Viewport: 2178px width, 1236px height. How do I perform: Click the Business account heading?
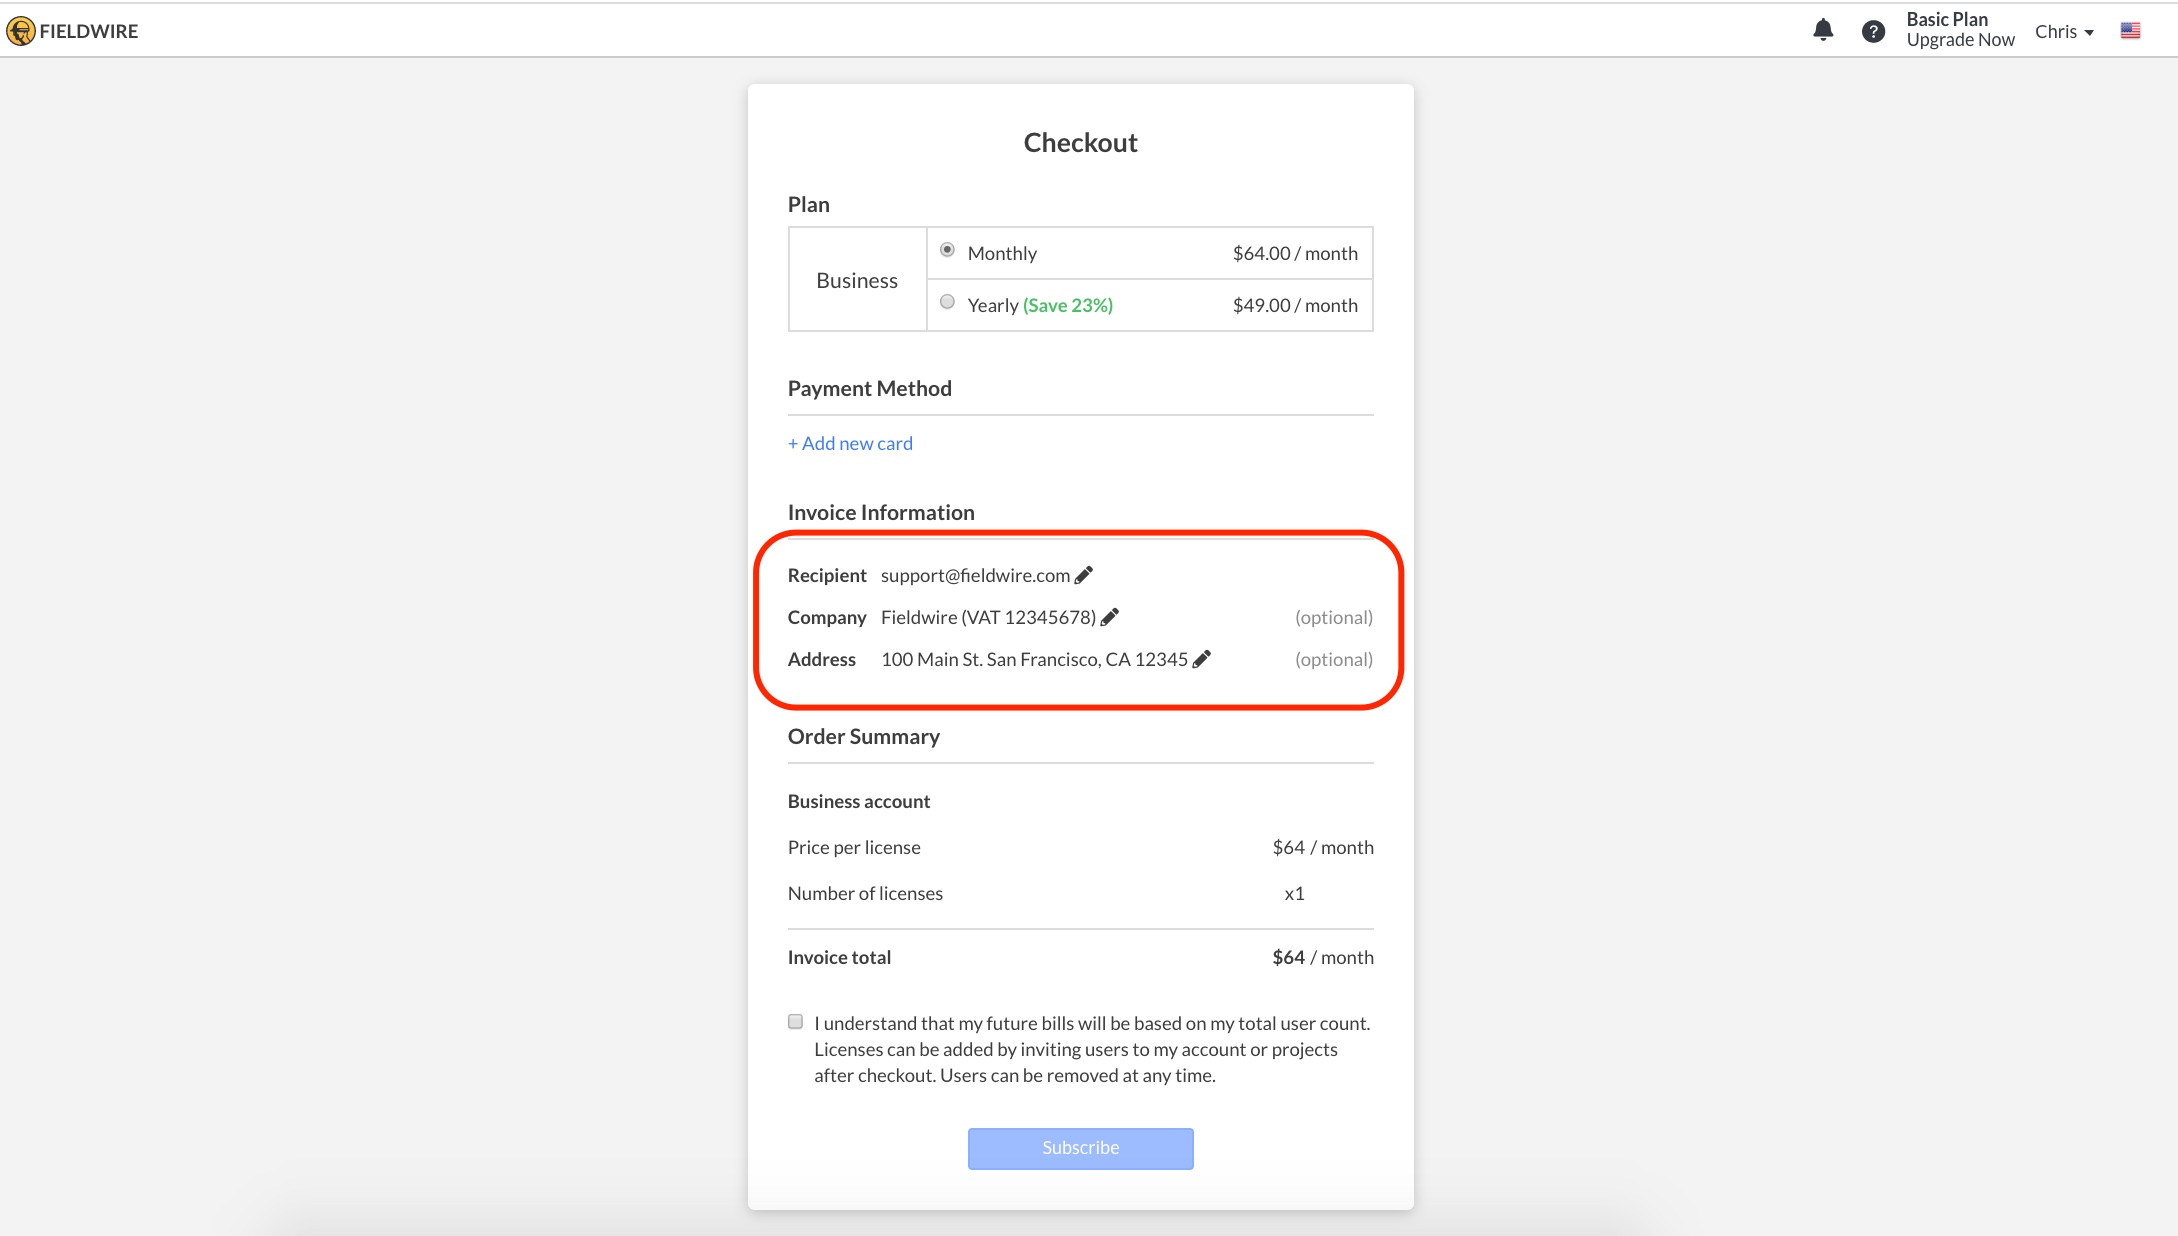point(859,801)
